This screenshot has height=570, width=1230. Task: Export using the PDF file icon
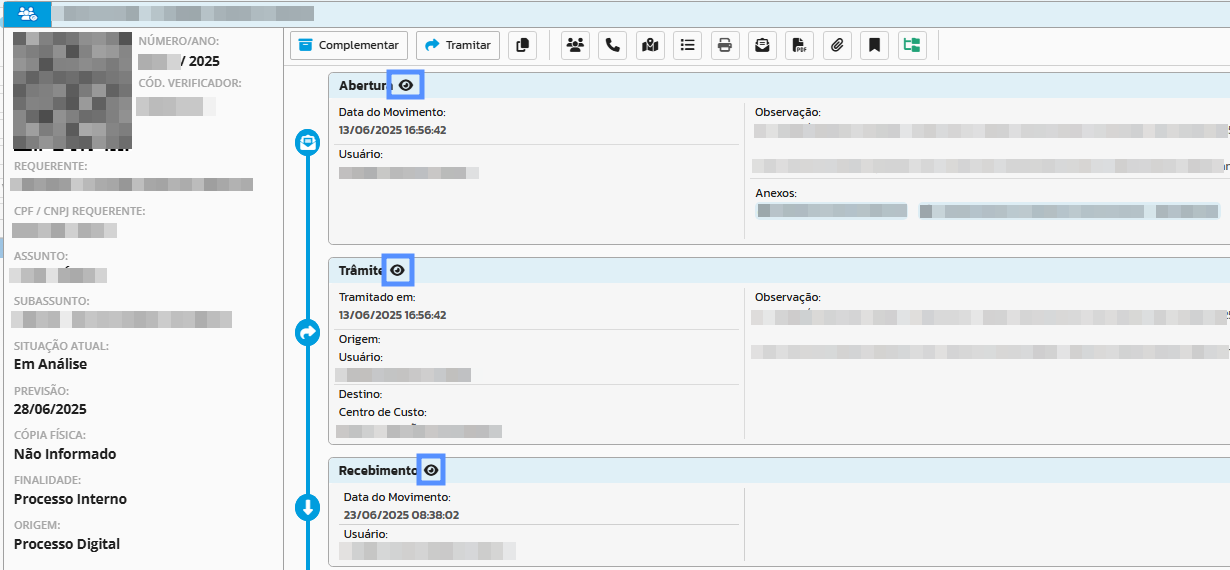[x=800, y=45]
